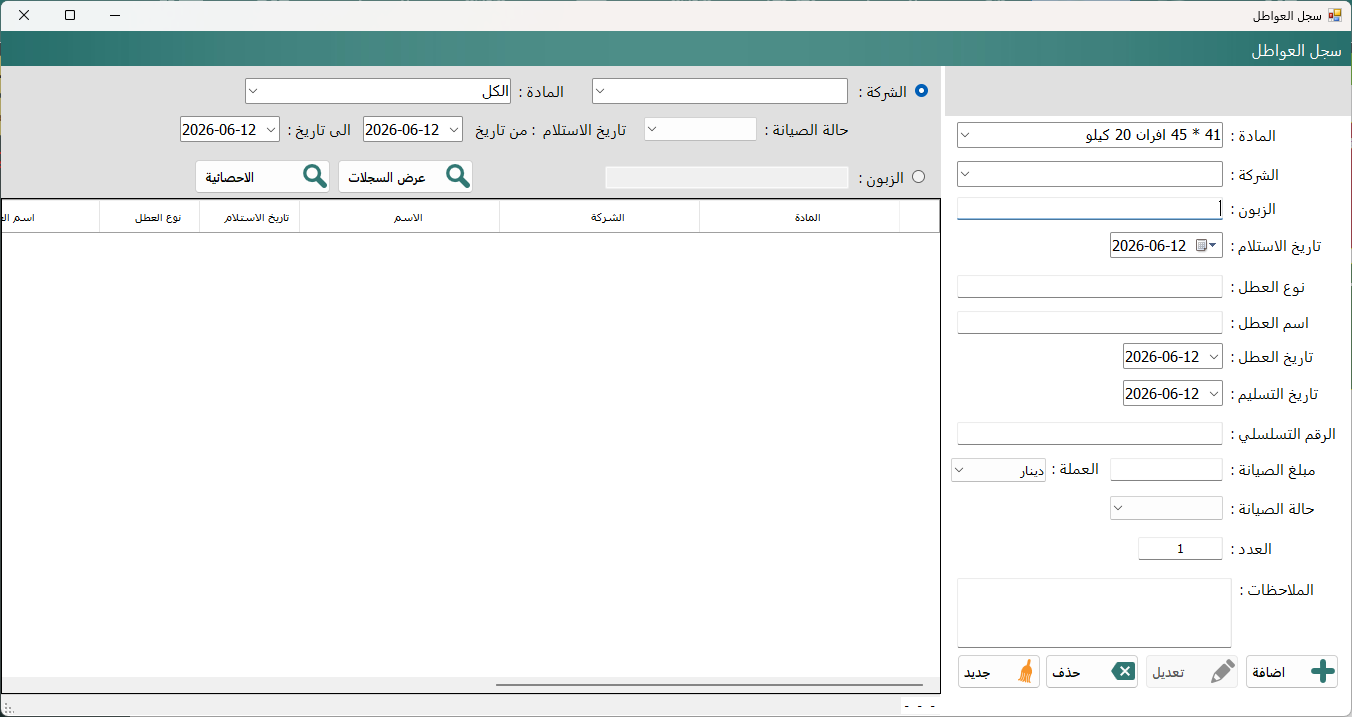Open the العملة currency dropdown
Screen dimensions: 1352x717
958,469
